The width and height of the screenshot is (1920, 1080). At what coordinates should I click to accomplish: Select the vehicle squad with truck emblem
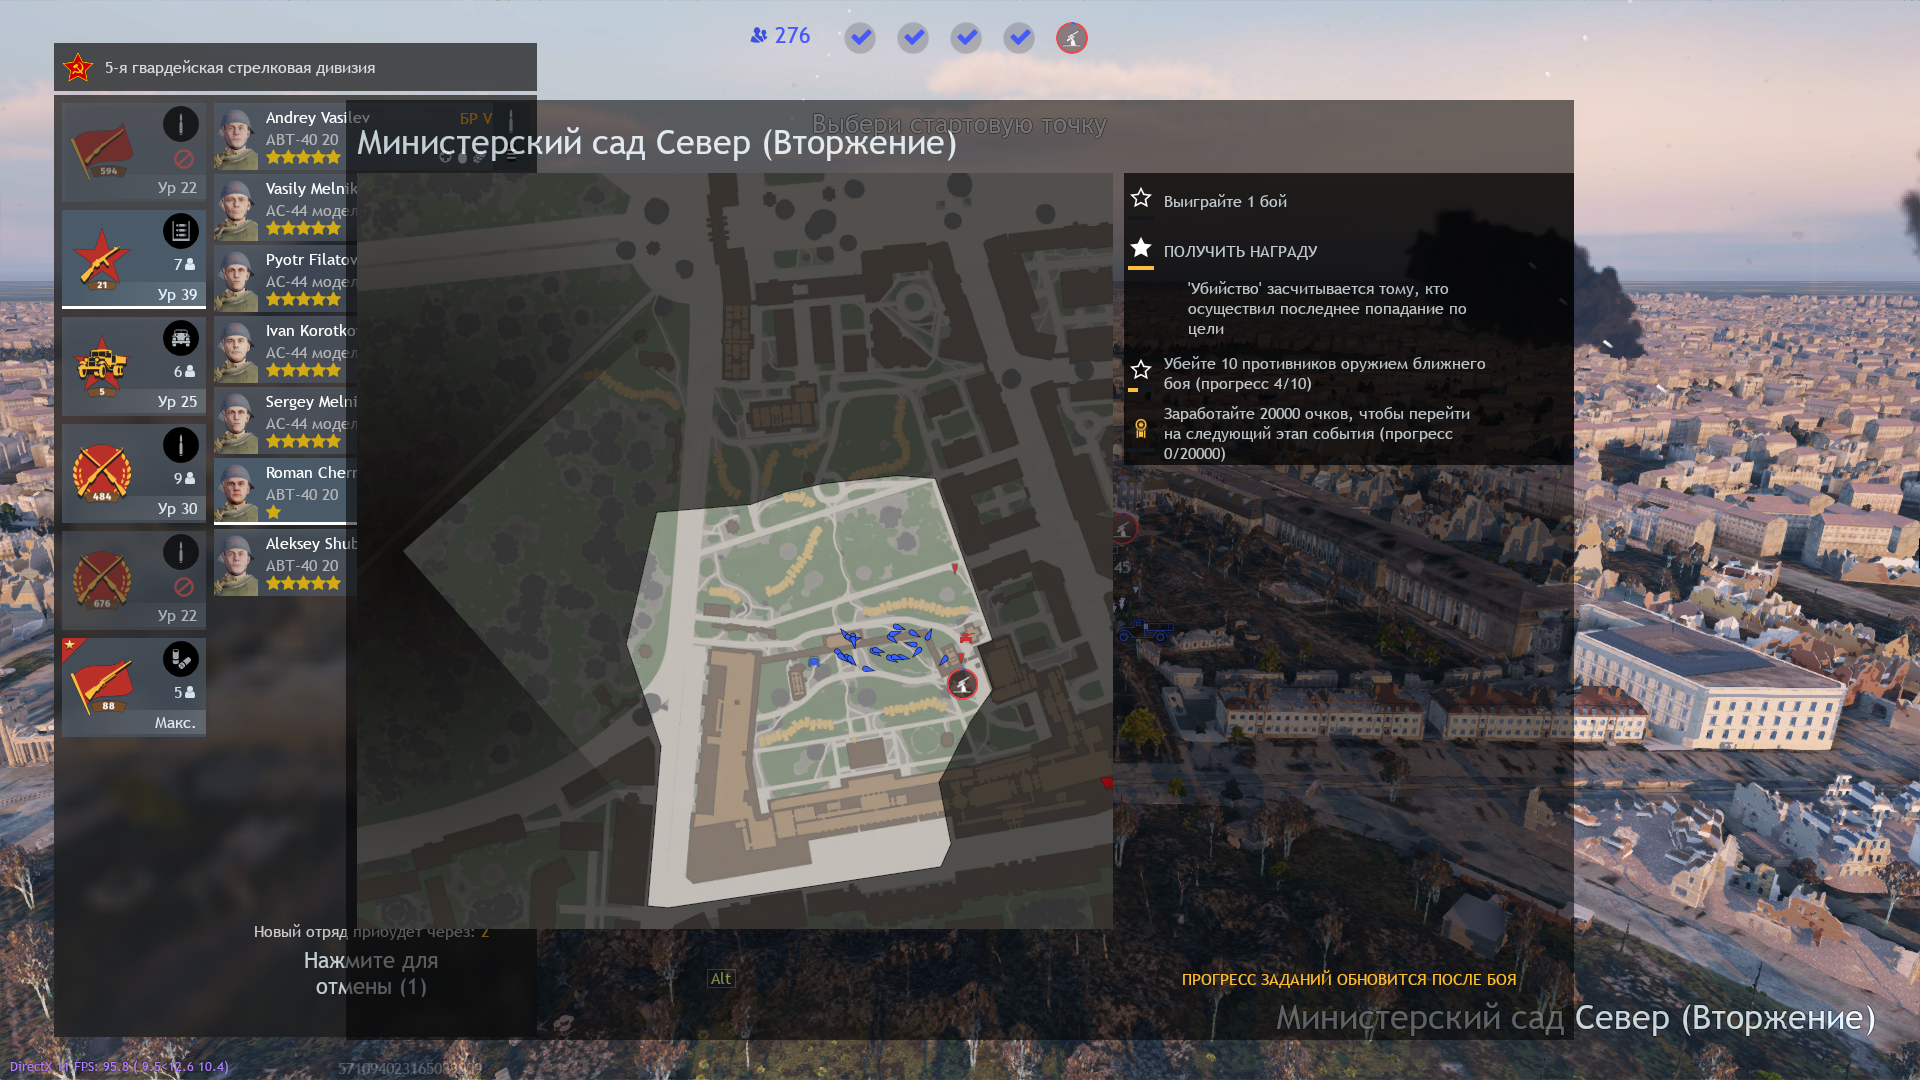click(133, 366)
